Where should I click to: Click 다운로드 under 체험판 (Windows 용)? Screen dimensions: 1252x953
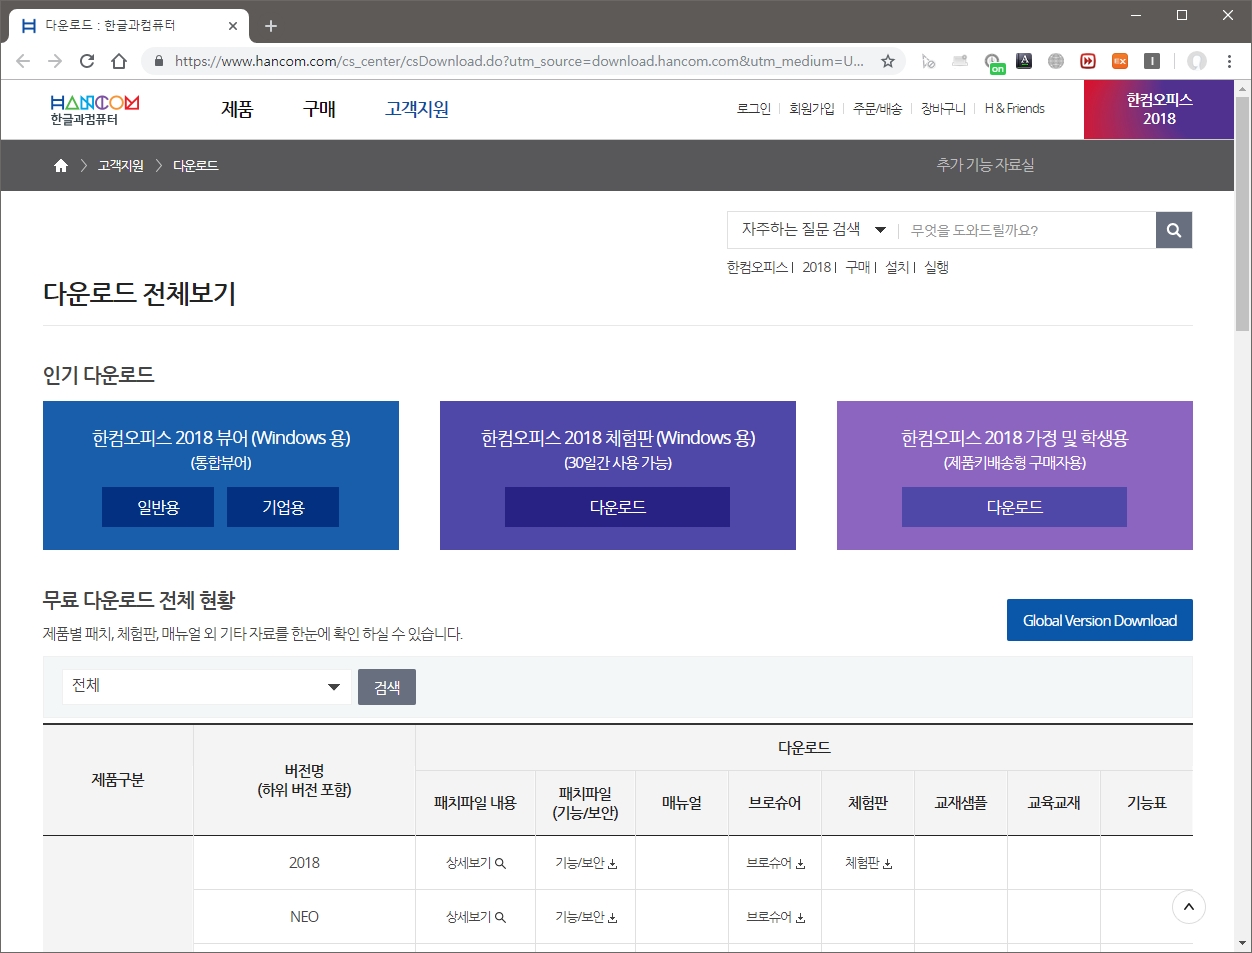click(x=617, y=507)
